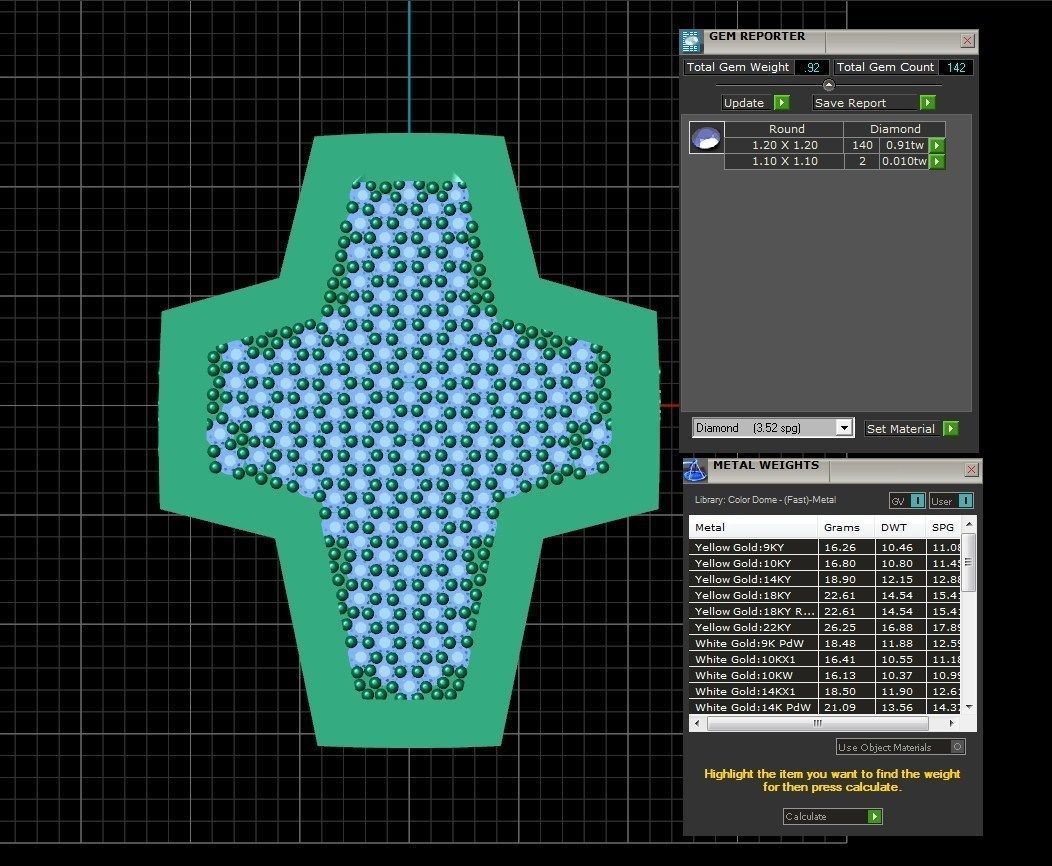
Task: Select the Yellow Gold:18KY R... row
Action: tap(825, 611)
